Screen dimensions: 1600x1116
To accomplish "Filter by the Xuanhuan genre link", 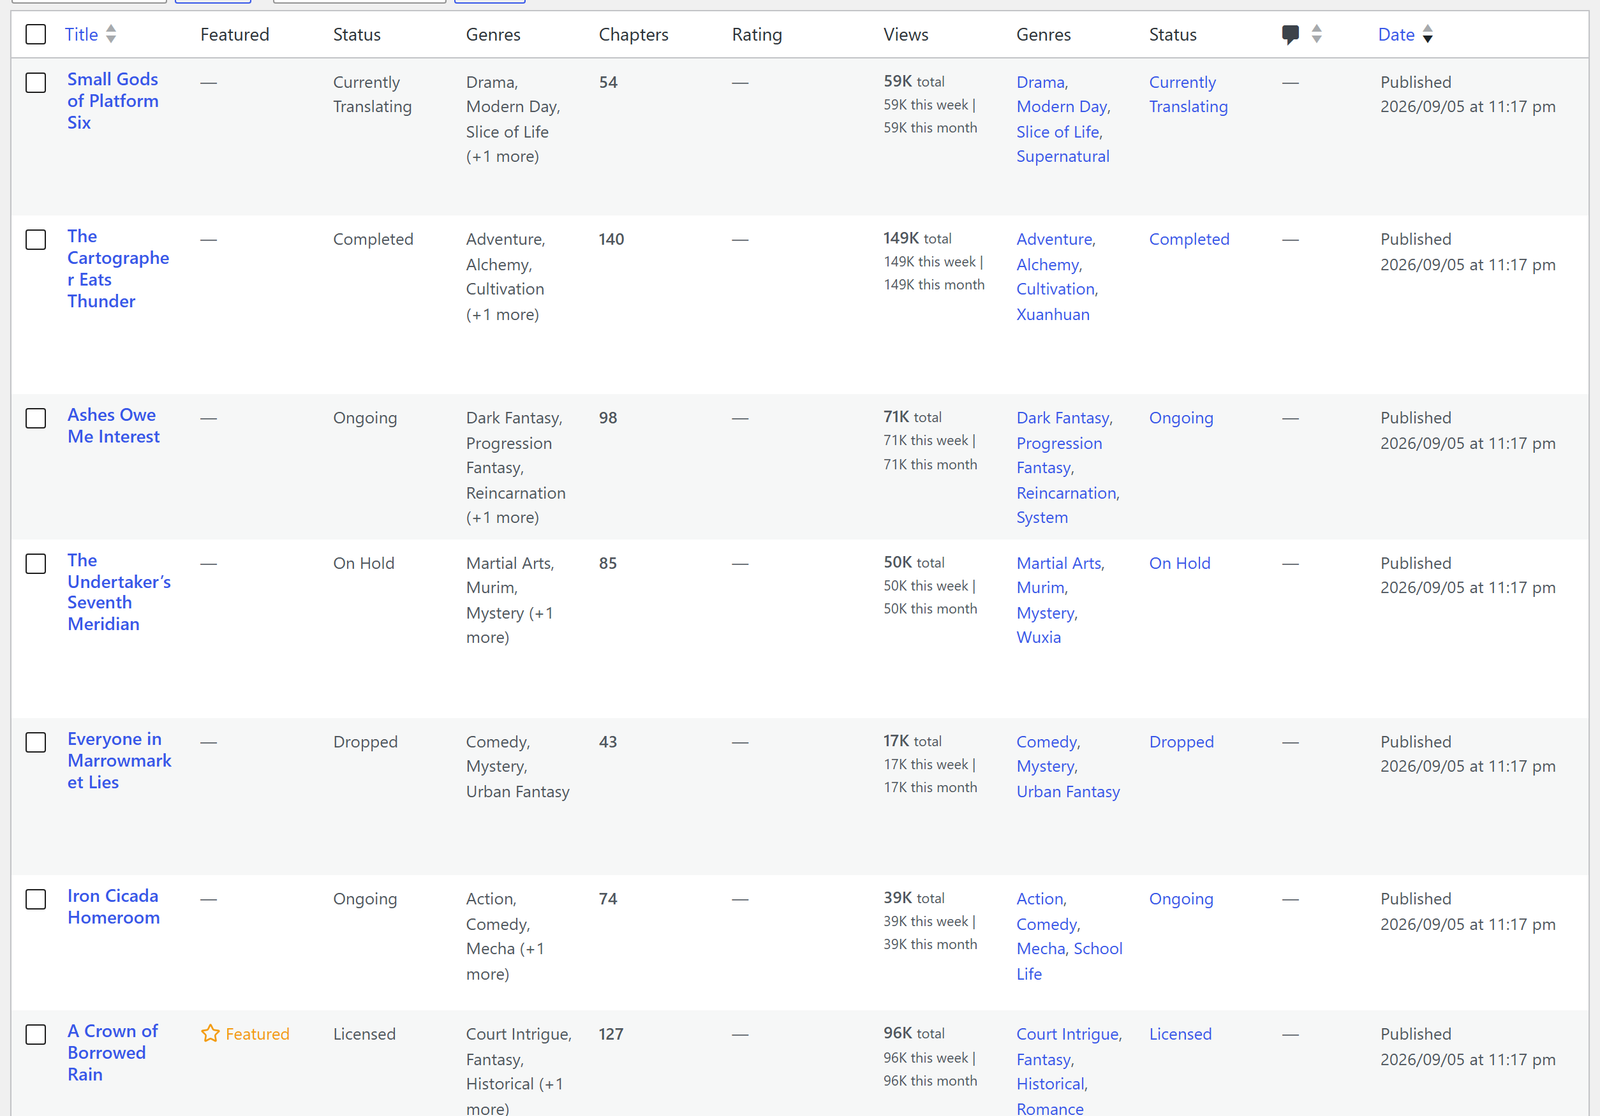I will click(x=1053, y=314).
